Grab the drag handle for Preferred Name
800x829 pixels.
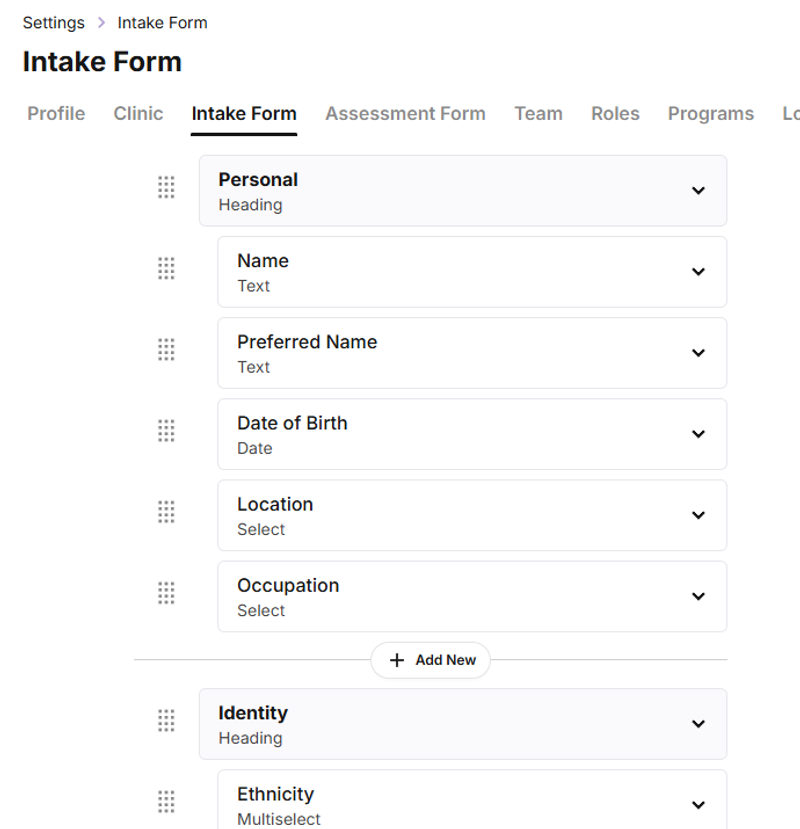click(x=166, y=349)
